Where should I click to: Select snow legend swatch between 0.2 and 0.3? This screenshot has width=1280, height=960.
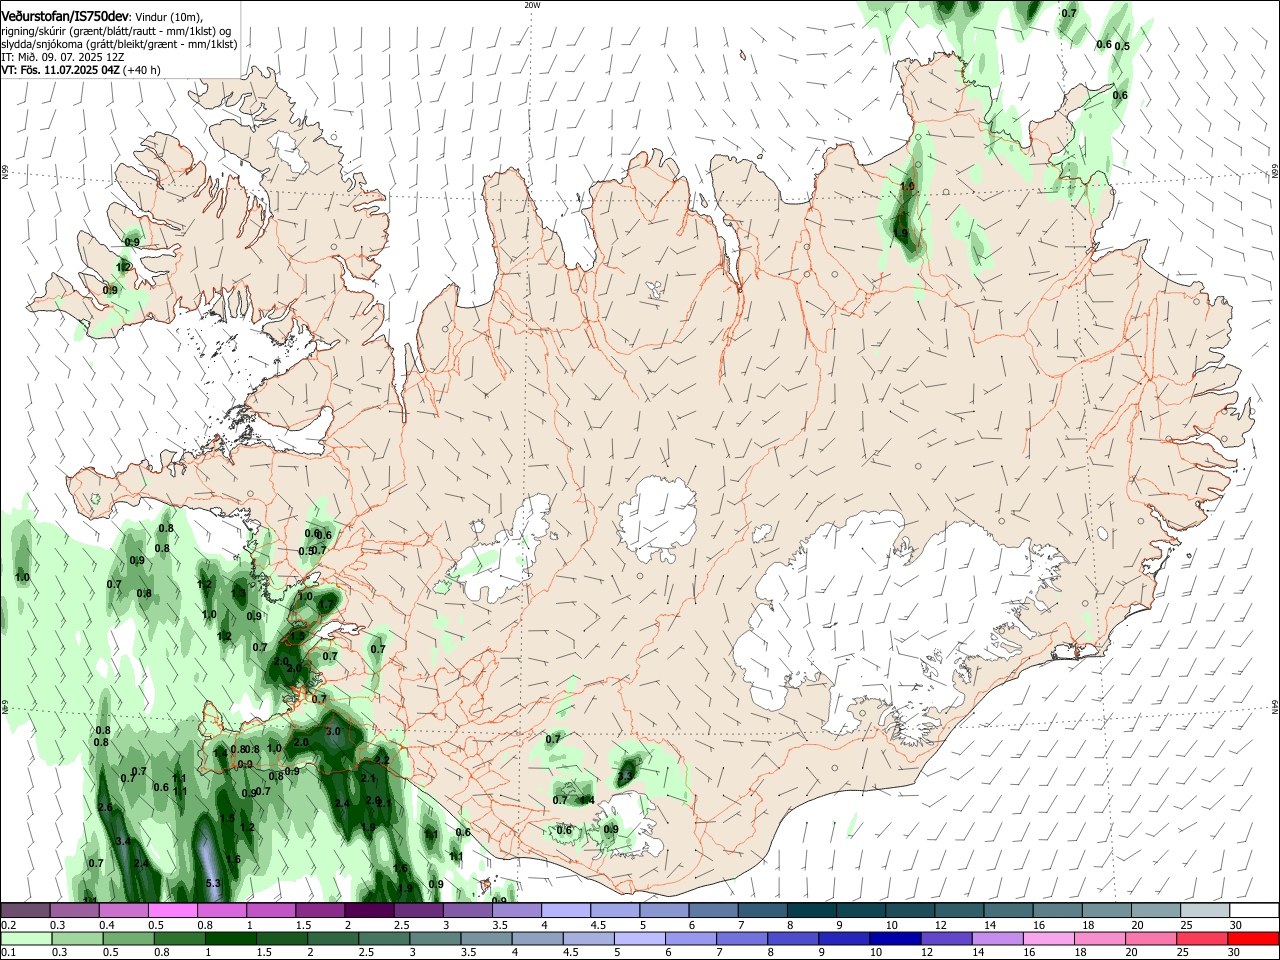coord(25,911)
